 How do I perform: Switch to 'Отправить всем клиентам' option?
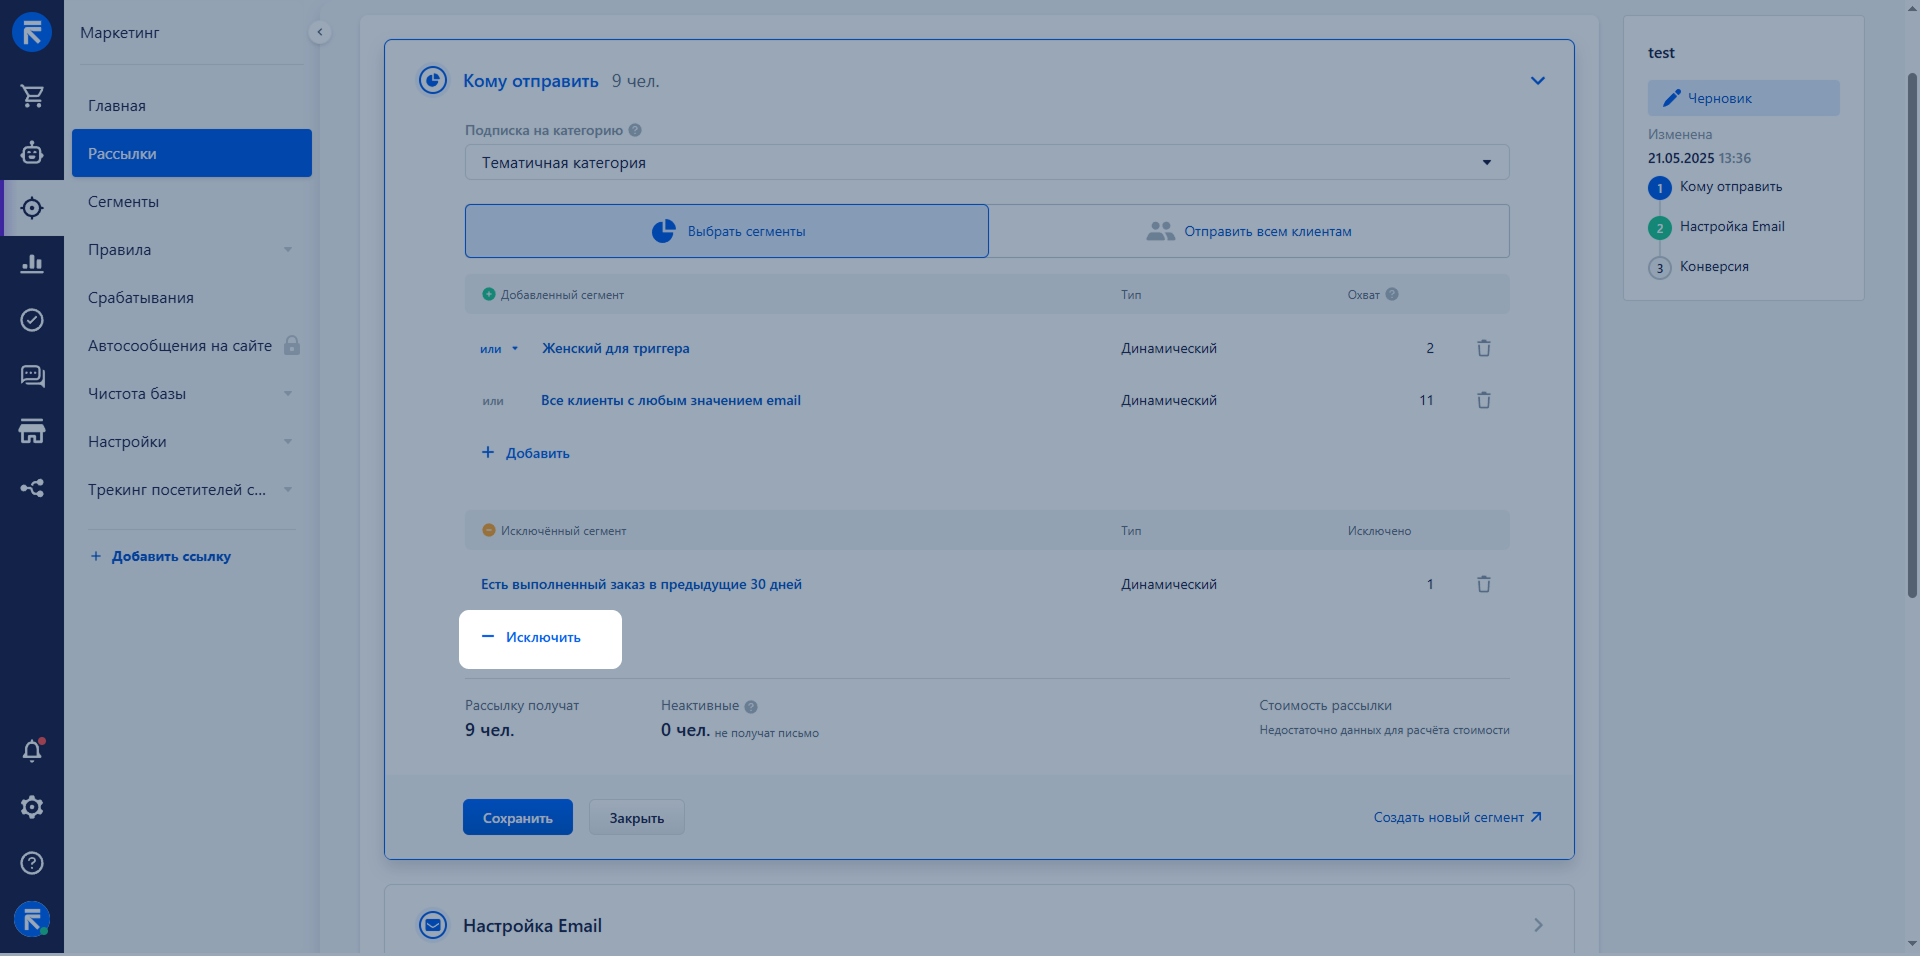(x=1249, y=231)
